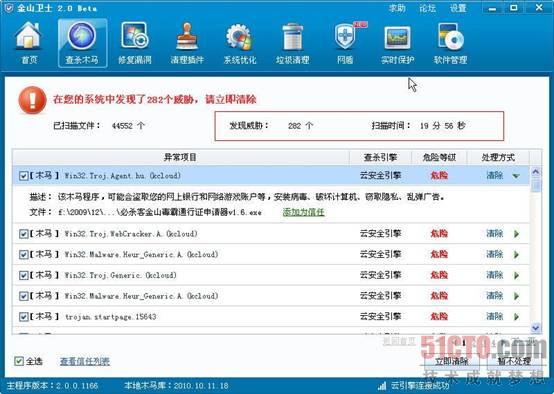Expand the Win32.Troj.Generic row arrow
This screenshot has height=394, width=554.
pos(517,275)
